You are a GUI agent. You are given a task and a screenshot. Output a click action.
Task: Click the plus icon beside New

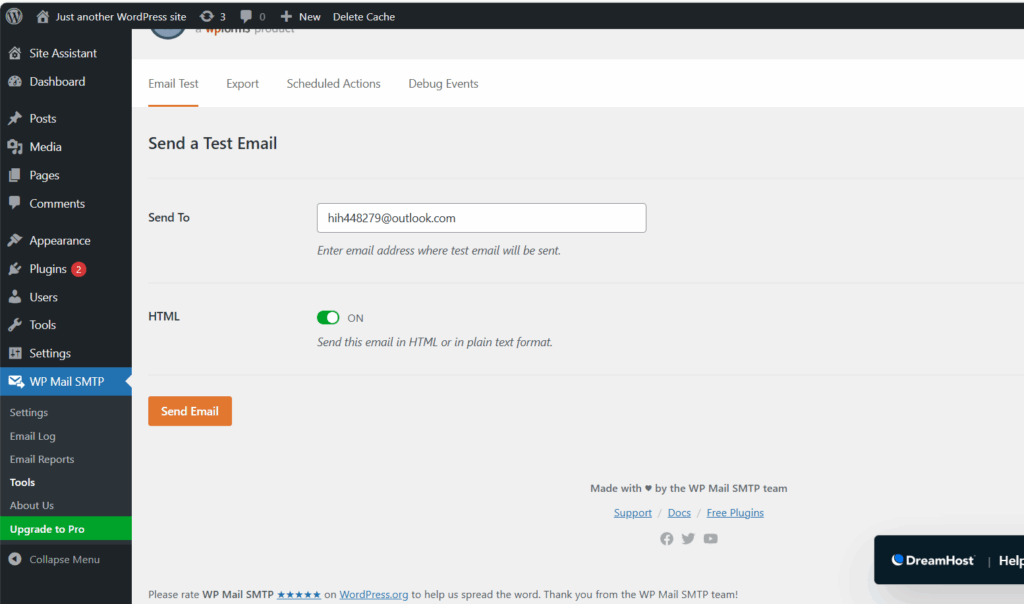286,16
